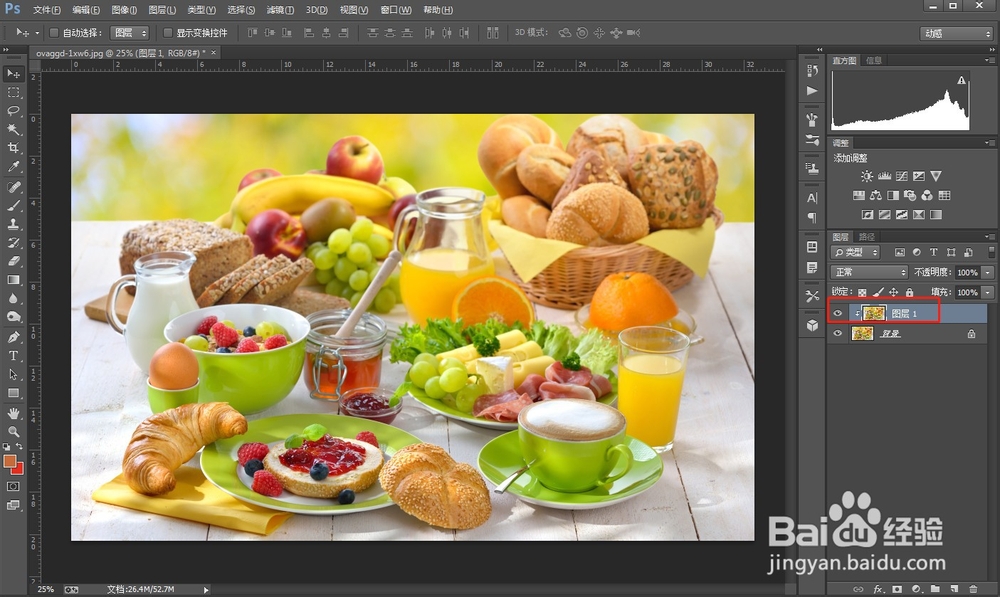Hide 图层 1 using its eye icon
This screenshot has height=597, width=1000.
(838, 313)
